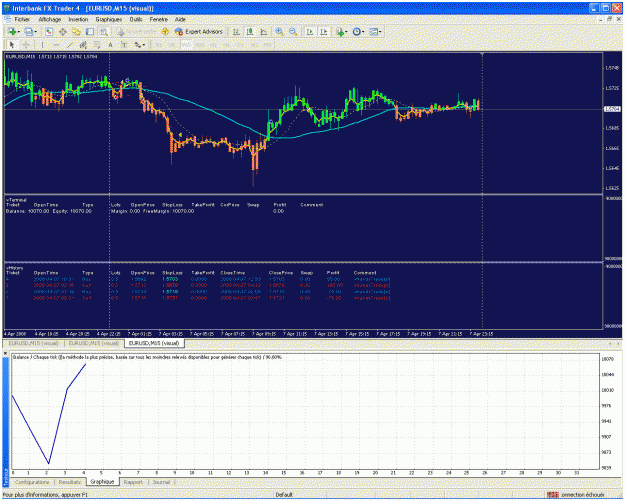
Task: Toggle the Strategy Tester panel icon
Action: 104,31
